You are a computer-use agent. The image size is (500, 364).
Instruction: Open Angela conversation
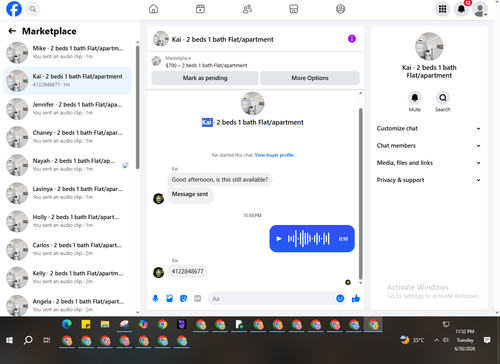[x=67, y=305]
